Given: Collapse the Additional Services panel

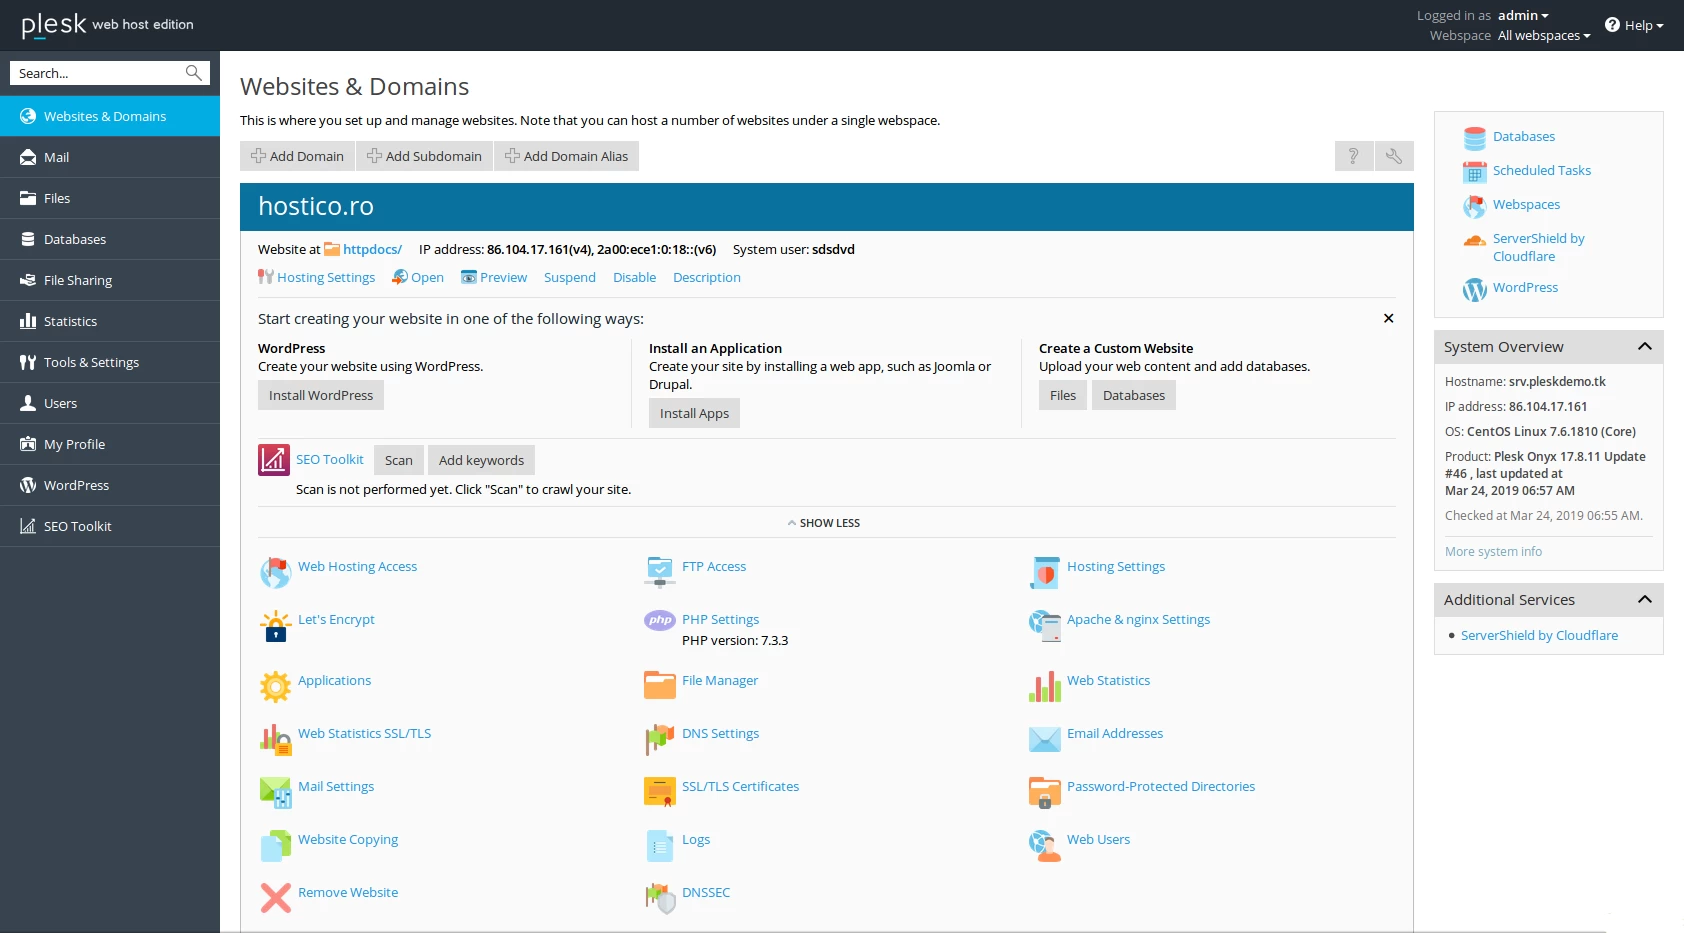Looking at the screenshot, I should point(1644,600).
